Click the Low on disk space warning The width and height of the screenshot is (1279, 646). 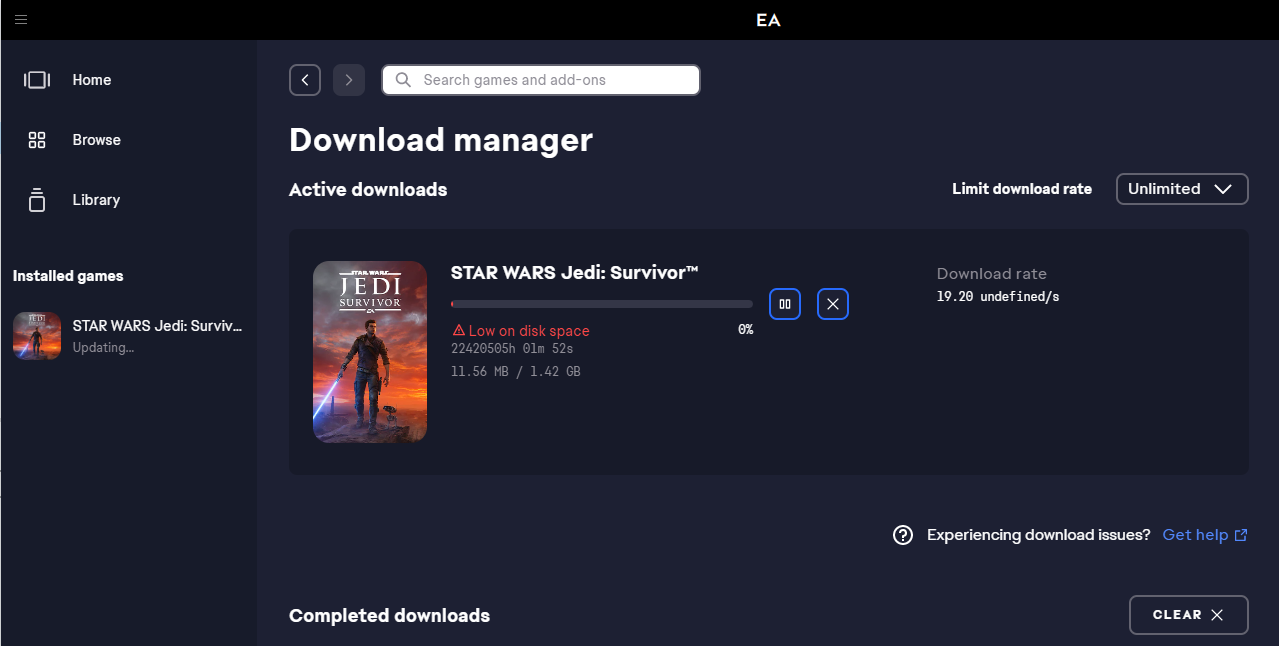point(521,331)
